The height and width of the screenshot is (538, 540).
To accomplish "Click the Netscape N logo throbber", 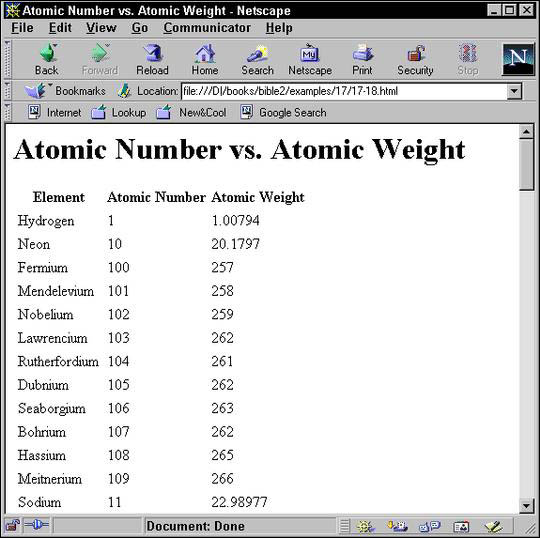I will click(x=518, y=59).
